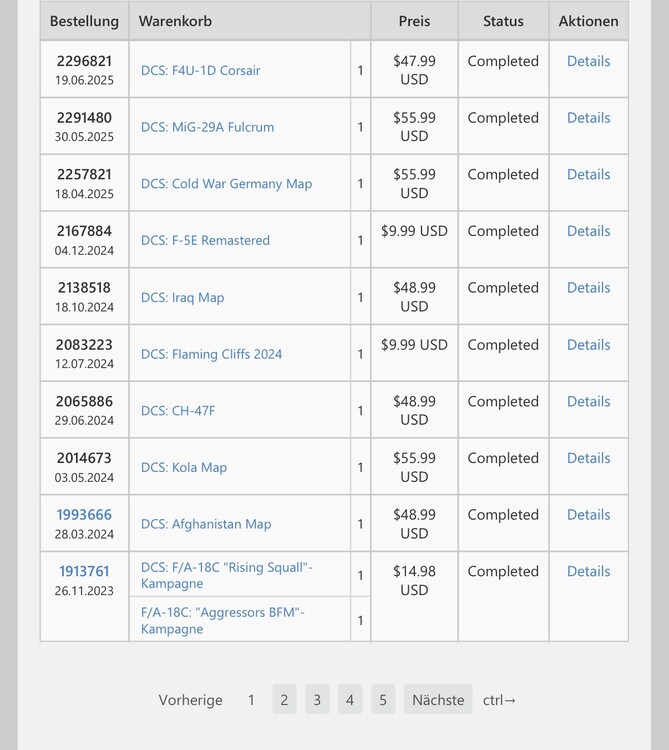Screen dimensions: 669x750
Task: Open Details for the Kola Map order
Action: 588,458
